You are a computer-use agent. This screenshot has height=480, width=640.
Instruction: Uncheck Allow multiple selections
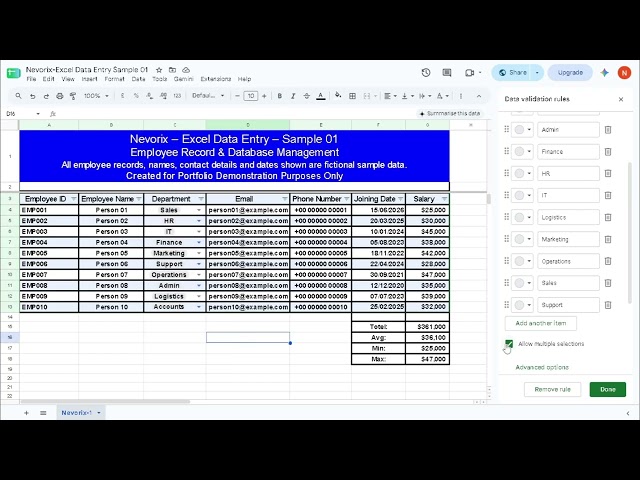pyautogui.click(x=509, y=344)
